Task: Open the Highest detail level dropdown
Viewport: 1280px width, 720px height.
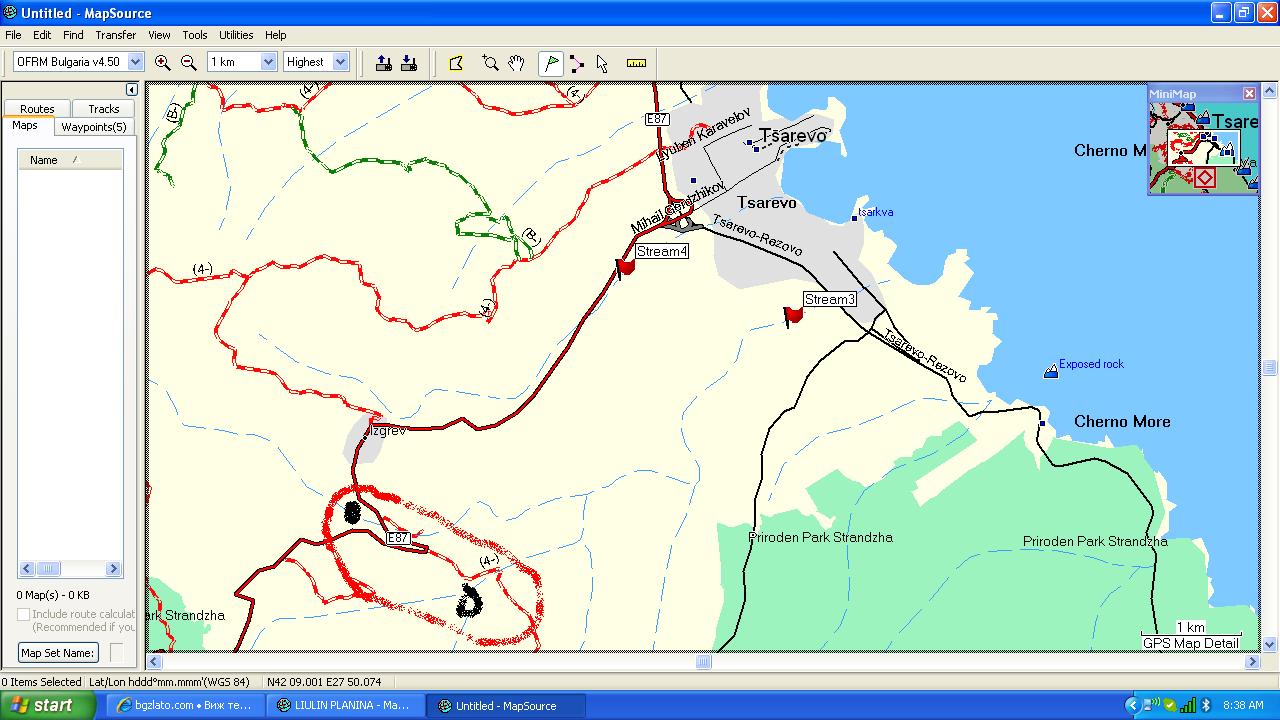Action: pyautogui.click(x=340, y=62)
